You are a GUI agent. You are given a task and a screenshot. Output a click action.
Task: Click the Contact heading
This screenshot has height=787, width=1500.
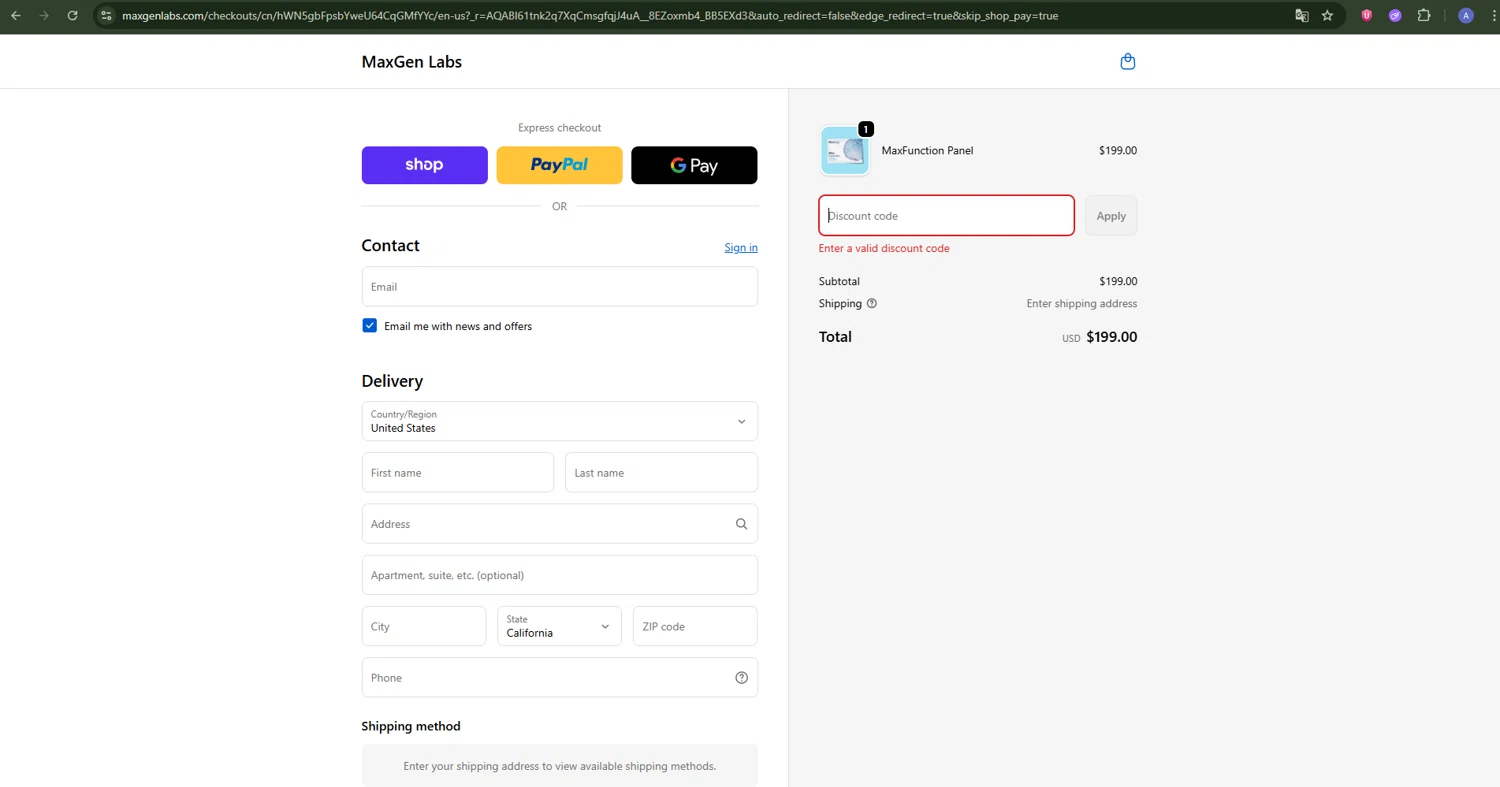(x=390, y=246)
